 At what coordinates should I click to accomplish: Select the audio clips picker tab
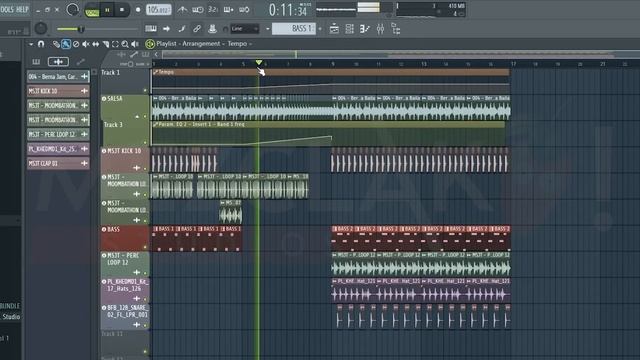point(58,62)
